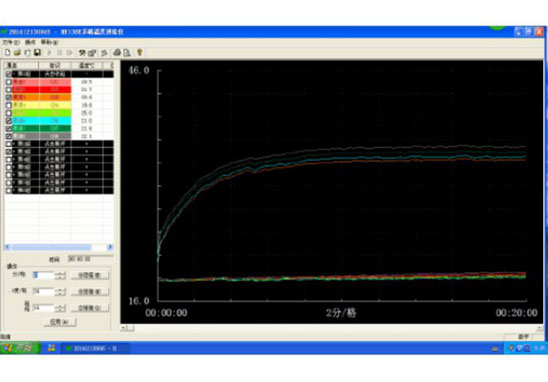Click the spinner of the second settings field

[60, 291]
